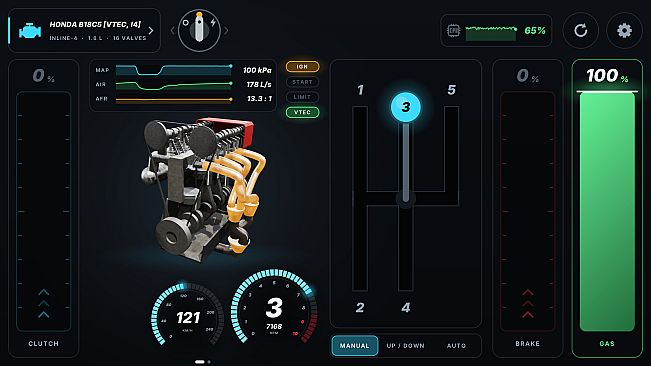The width and height of the screenshot is (651, 366).
Task: Click the clutch pedal slider track
Action: [x=44, y=211]
